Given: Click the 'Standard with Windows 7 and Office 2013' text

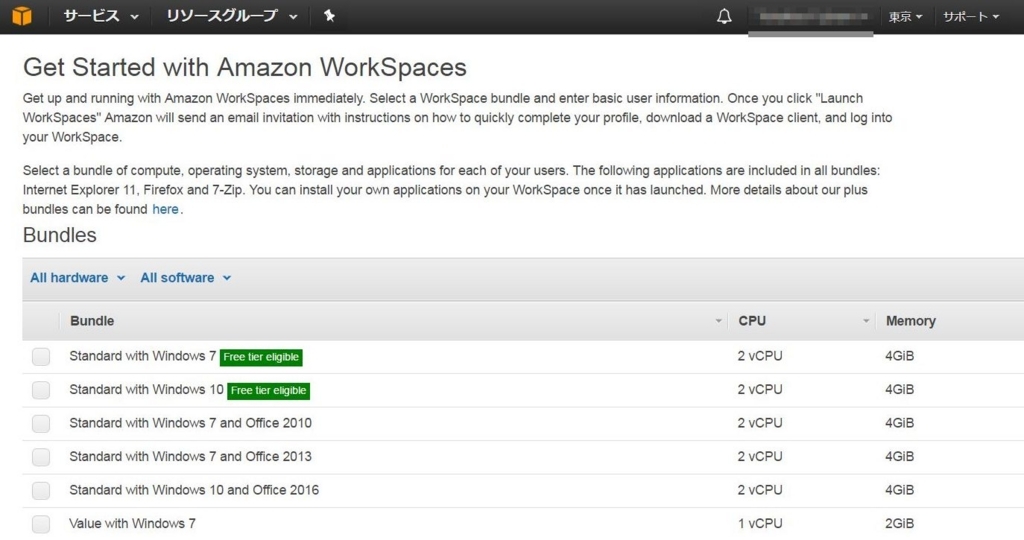Looking at the screenshot, I should pos(191,456).
